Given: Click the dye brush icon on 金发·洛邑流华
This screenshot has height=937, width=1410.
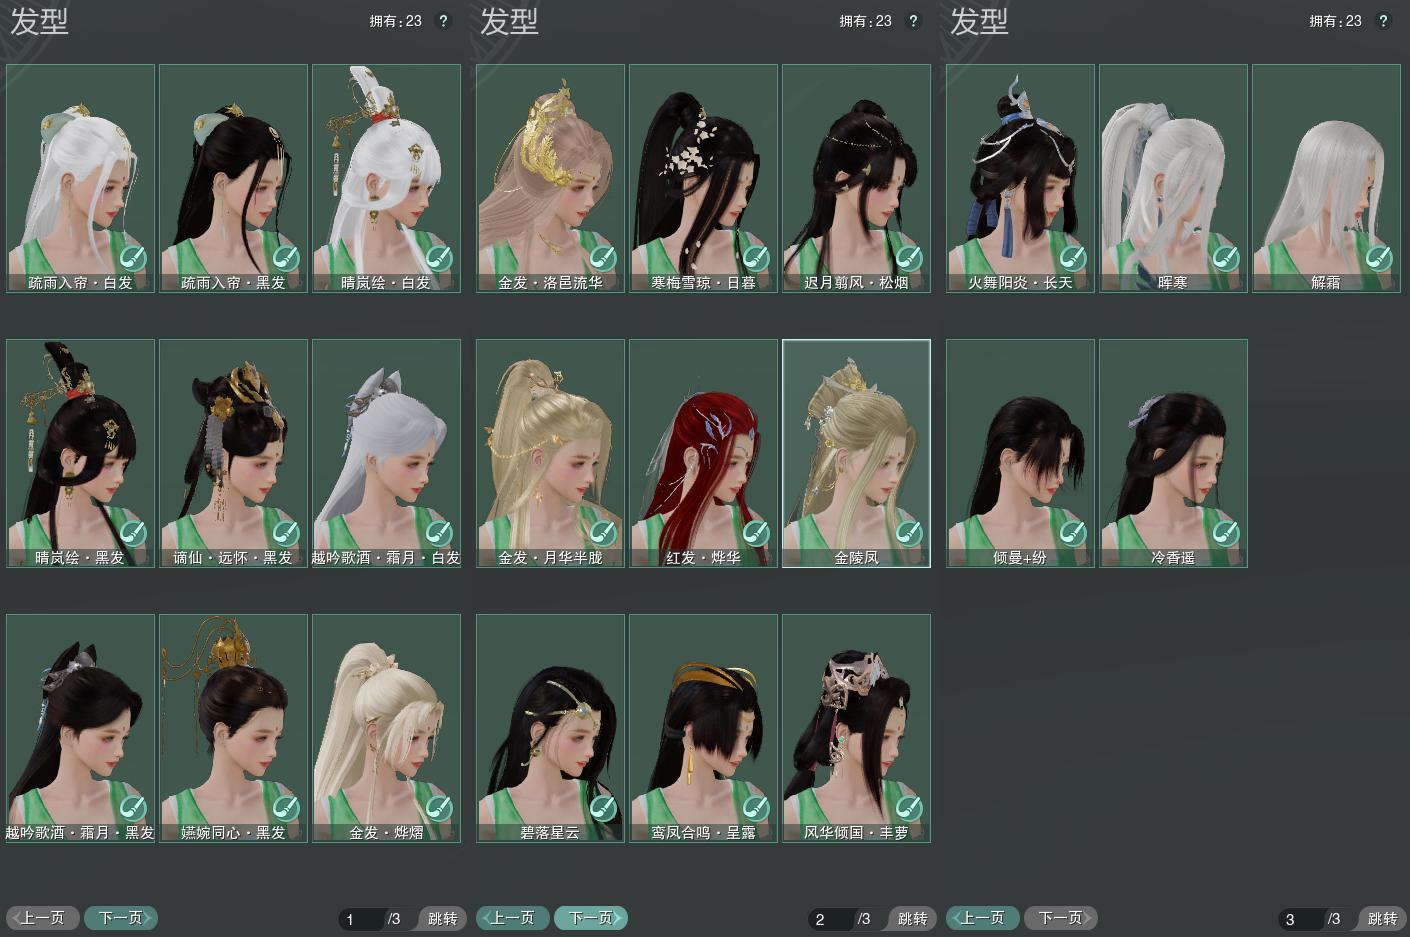Looking at the screenshot, I should 603,258.
